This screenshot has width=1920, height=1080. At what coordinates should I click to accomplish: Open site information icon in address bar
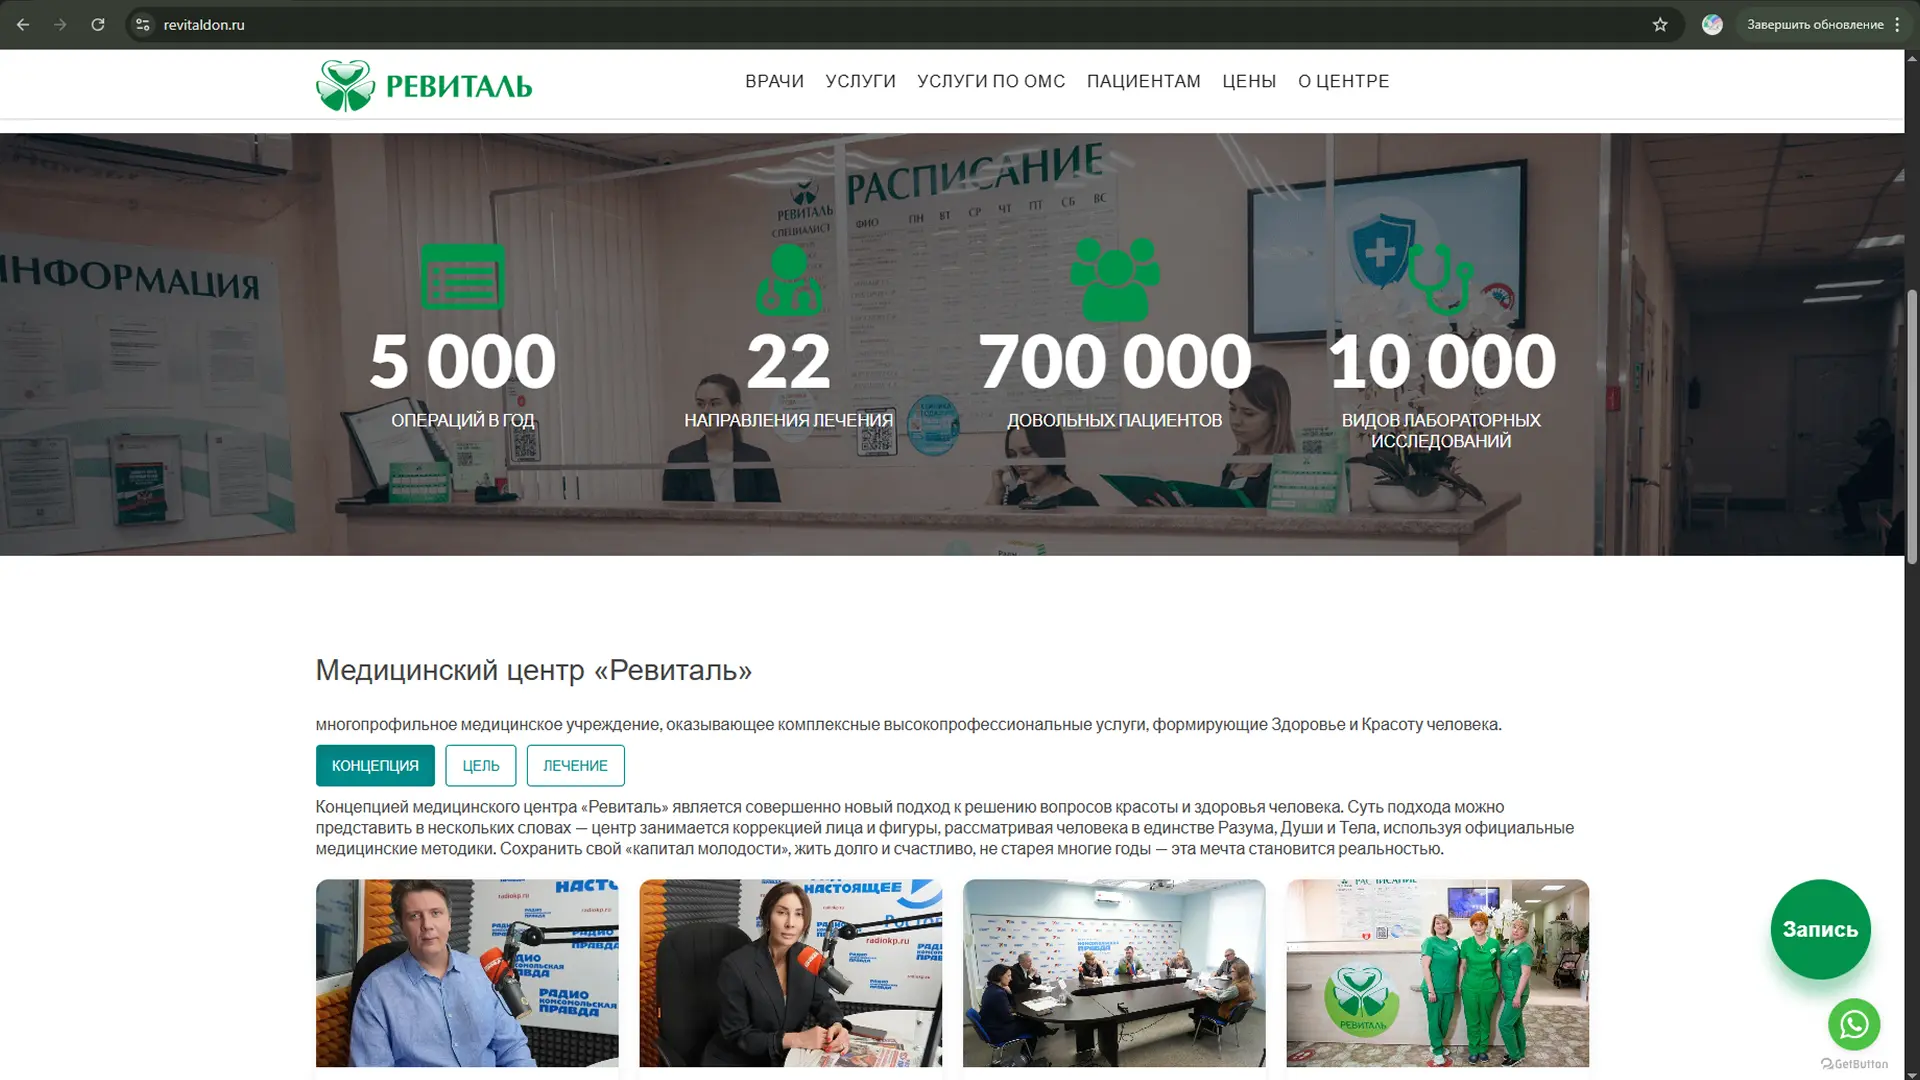143,25
